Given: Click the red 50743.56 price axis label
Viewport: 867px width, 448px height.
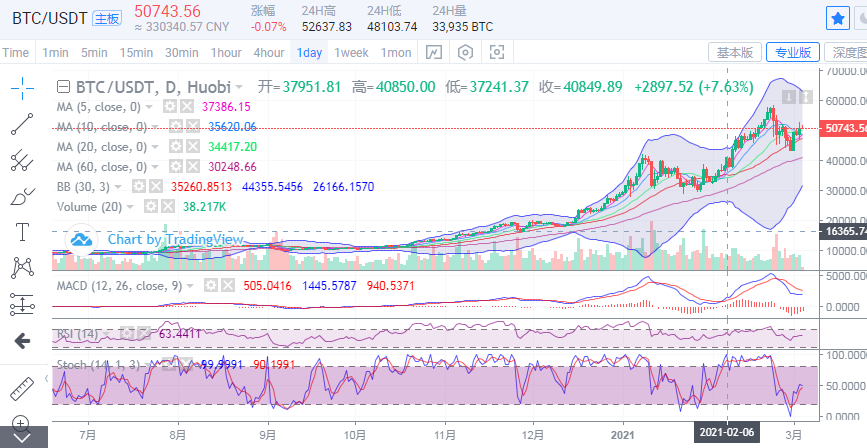Looking at the screenshot, I should pyautogui.click(x=845, y=128).
